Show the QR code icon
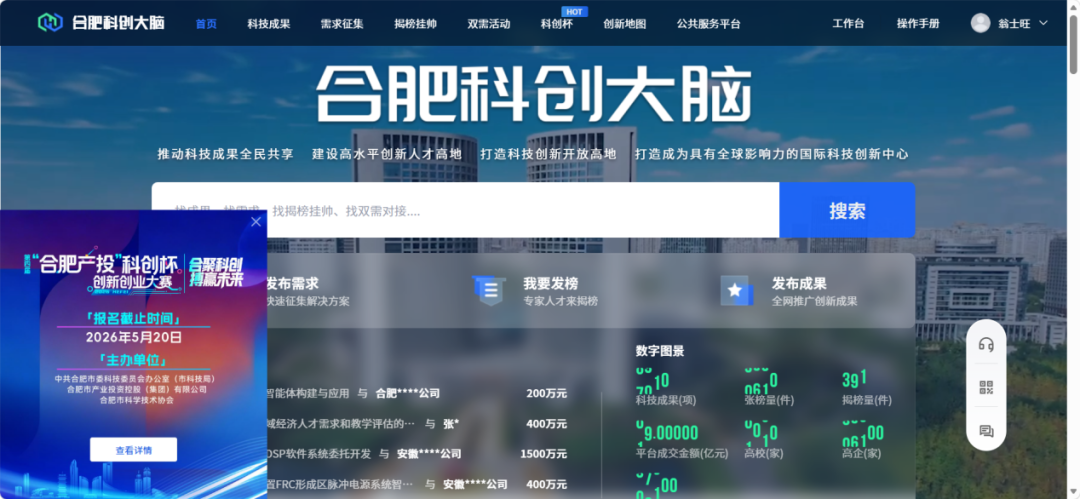The image size is (1080, 499). pyautogui.click(x=986, y=387)
